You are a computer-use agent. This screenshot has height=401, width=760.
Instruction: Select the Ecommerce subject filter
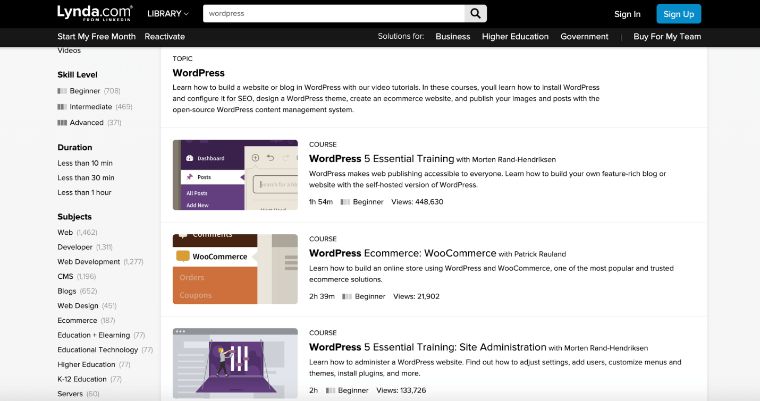[x=78, y=320]
